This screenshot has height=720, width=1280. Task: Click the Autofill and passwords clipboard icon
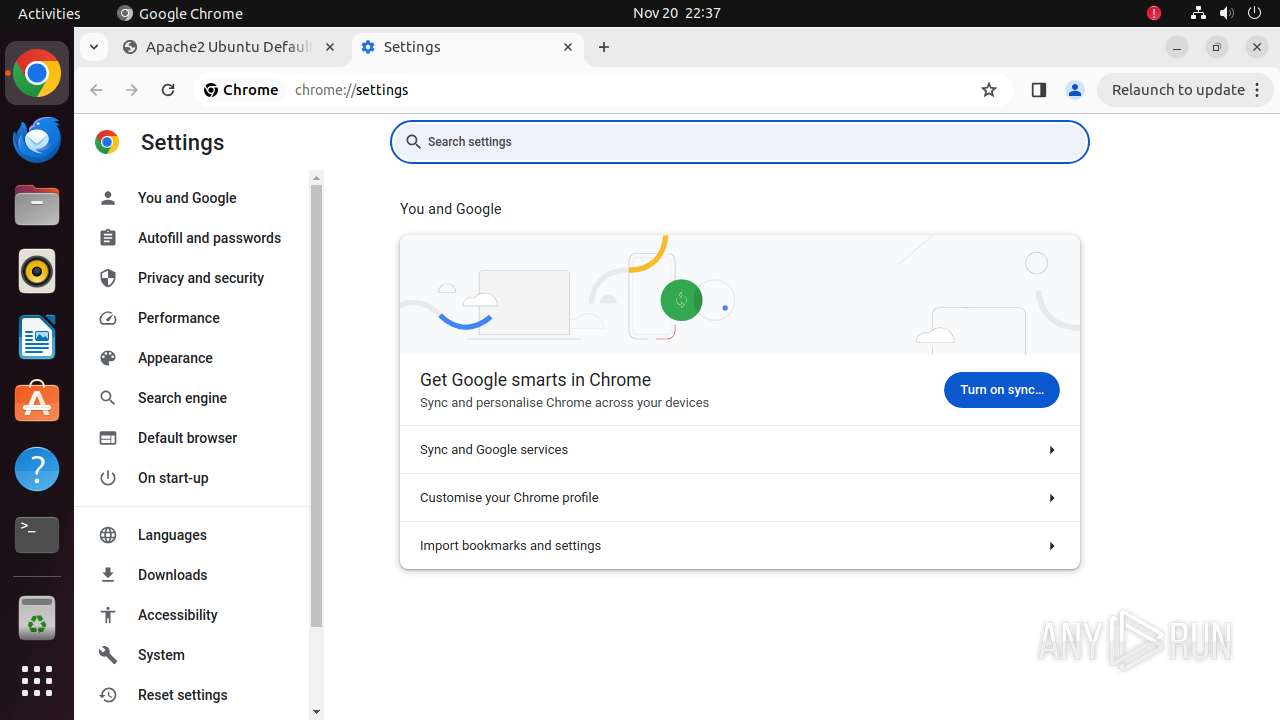click(x=108, y=238)
